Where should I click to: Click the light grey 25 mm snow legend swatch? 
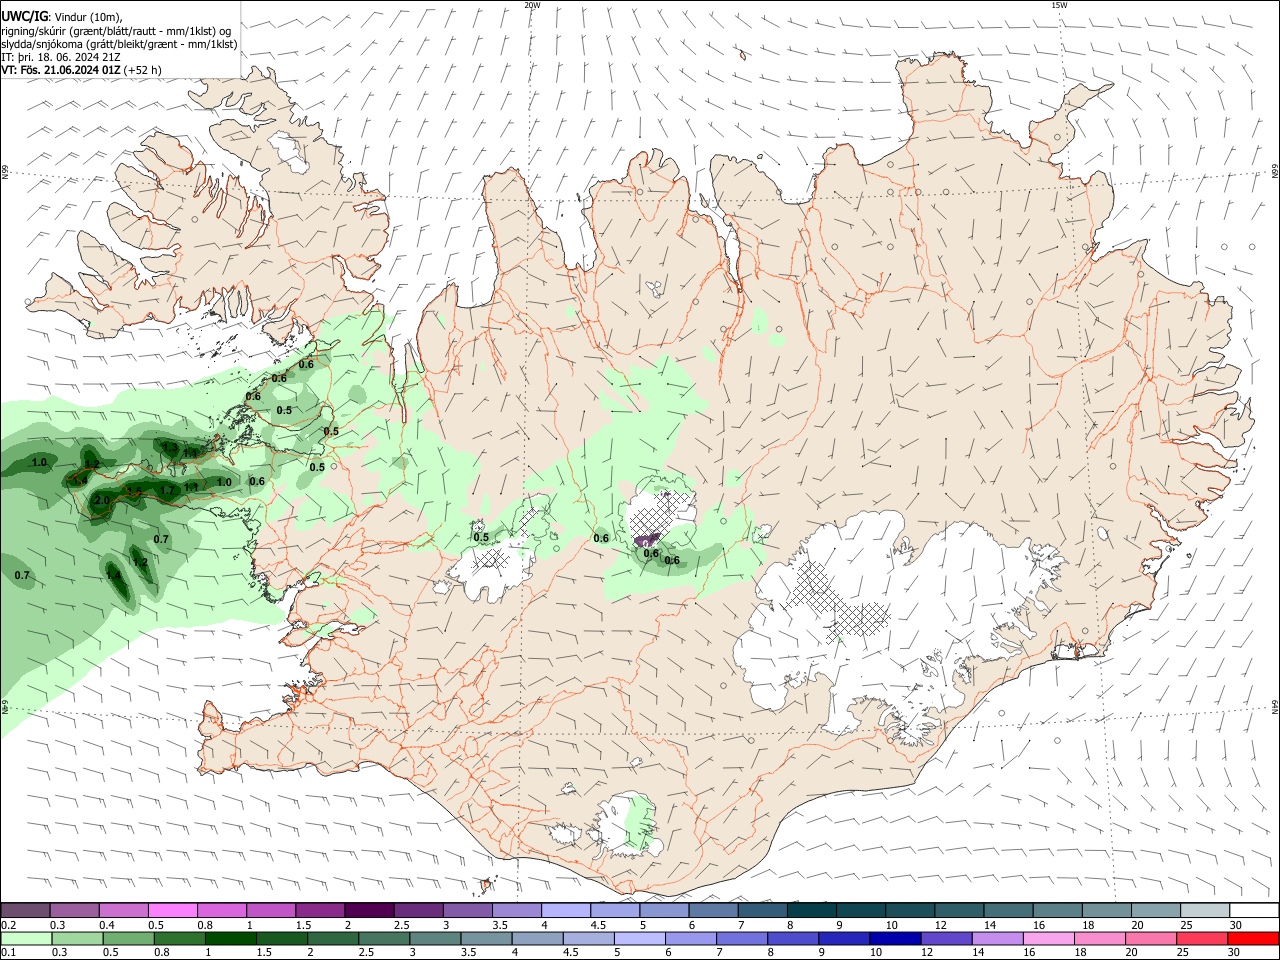coord(1205,910)
